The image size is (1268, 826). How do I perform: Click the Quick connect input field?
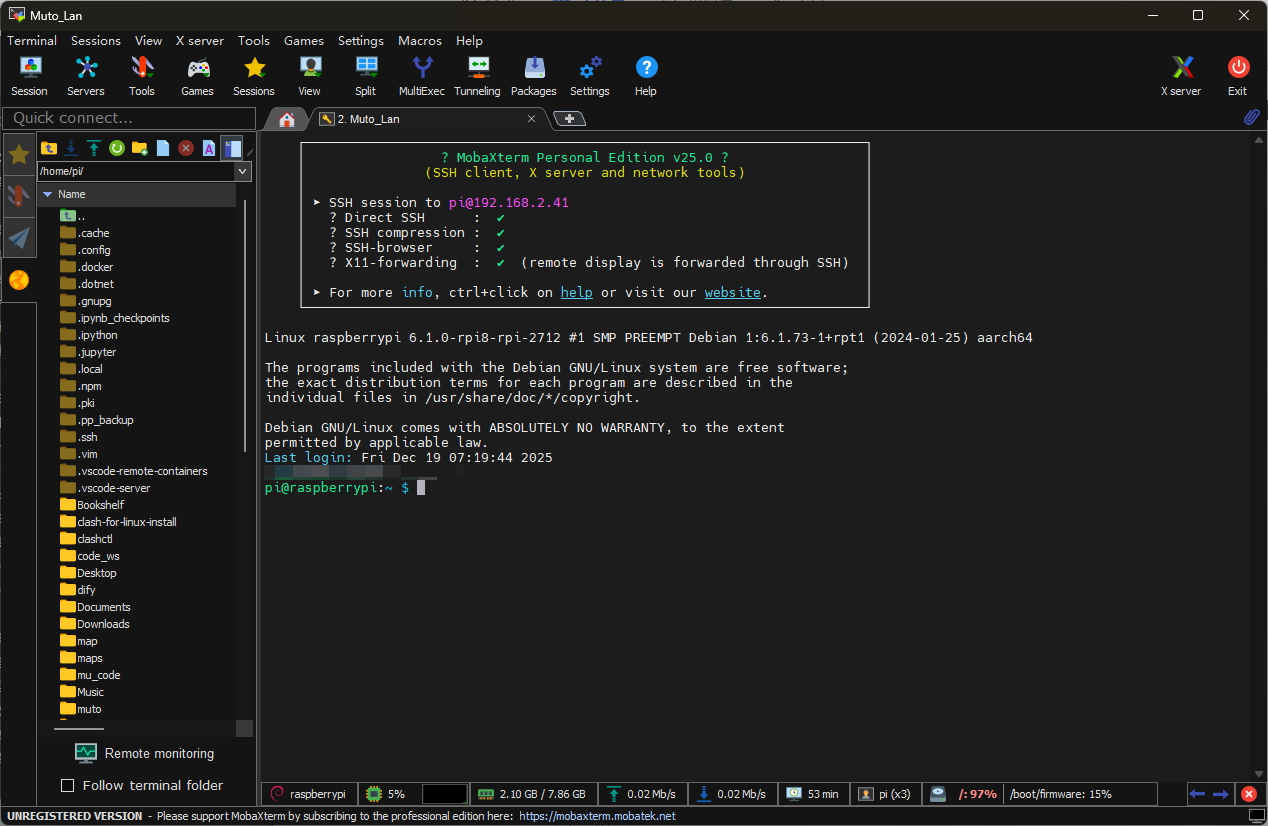[x=128, y=118]
